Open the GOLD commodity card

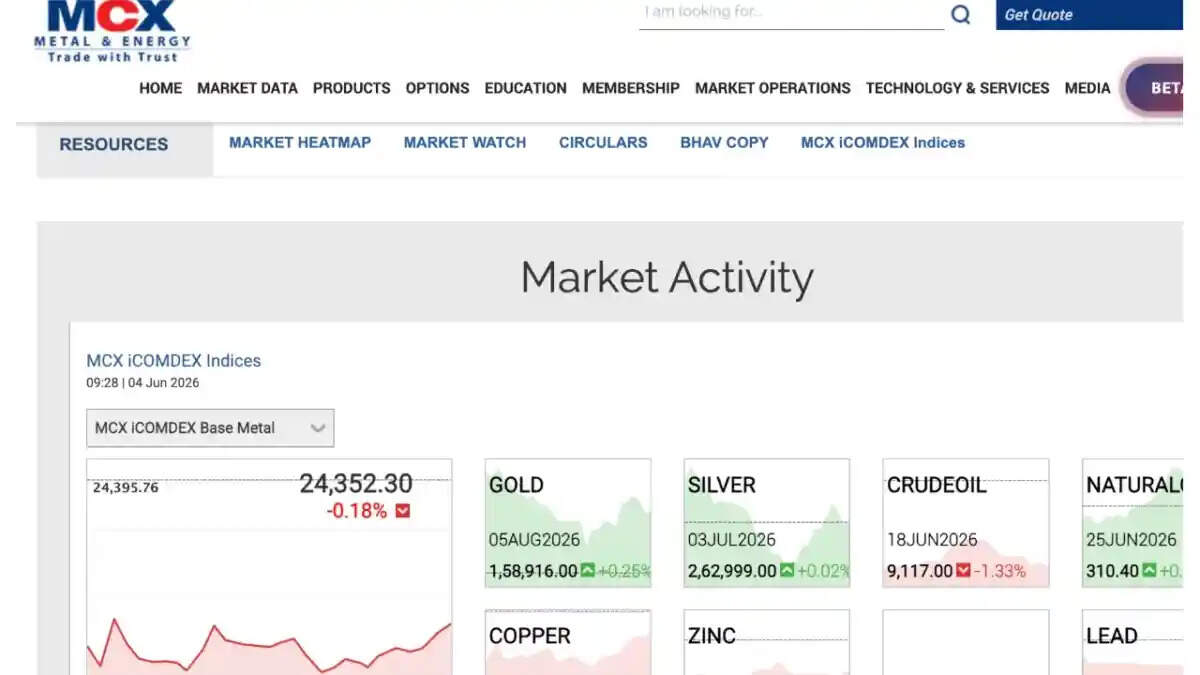(568, 523)
